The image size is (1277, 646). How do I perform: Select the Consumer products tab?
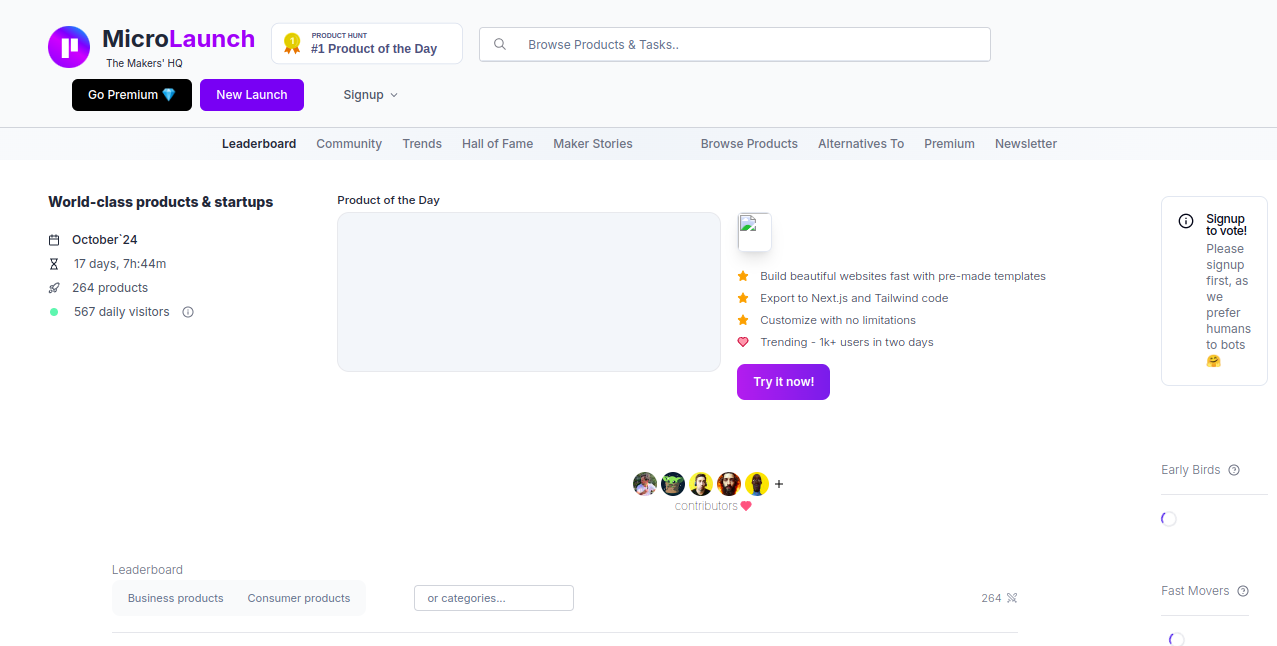pos(299,598)
